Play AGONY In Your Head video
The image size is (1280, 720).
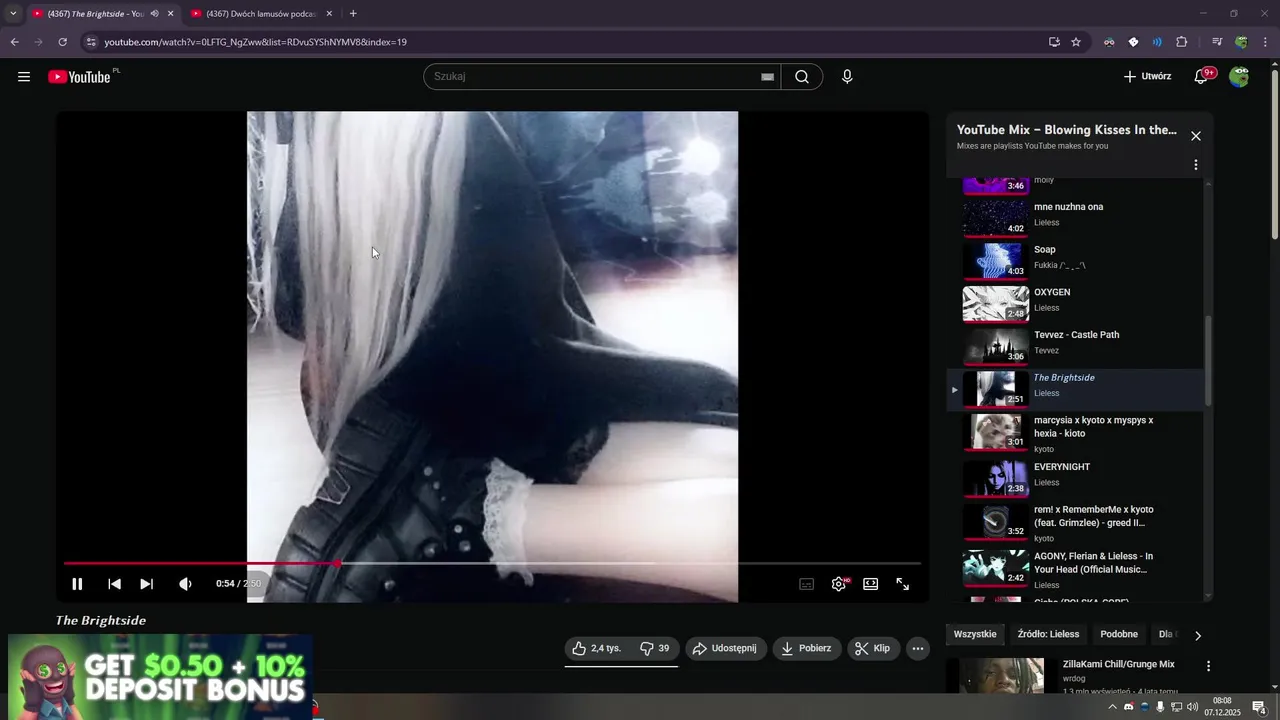tap(1076, 568)
